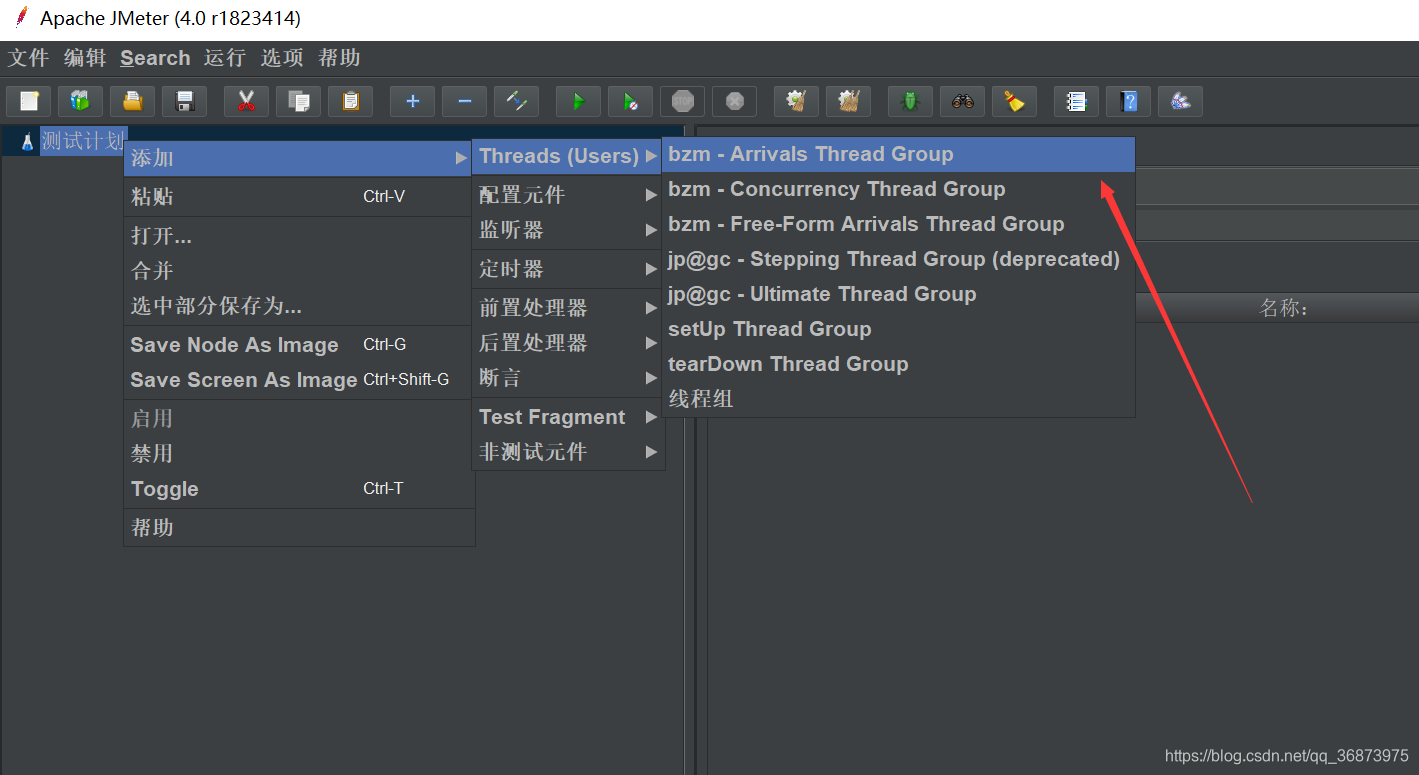Viewport: 1419px width, 775px height.
Task: Select 线程组 thread group entry
Action: click(x=898, y=399)
